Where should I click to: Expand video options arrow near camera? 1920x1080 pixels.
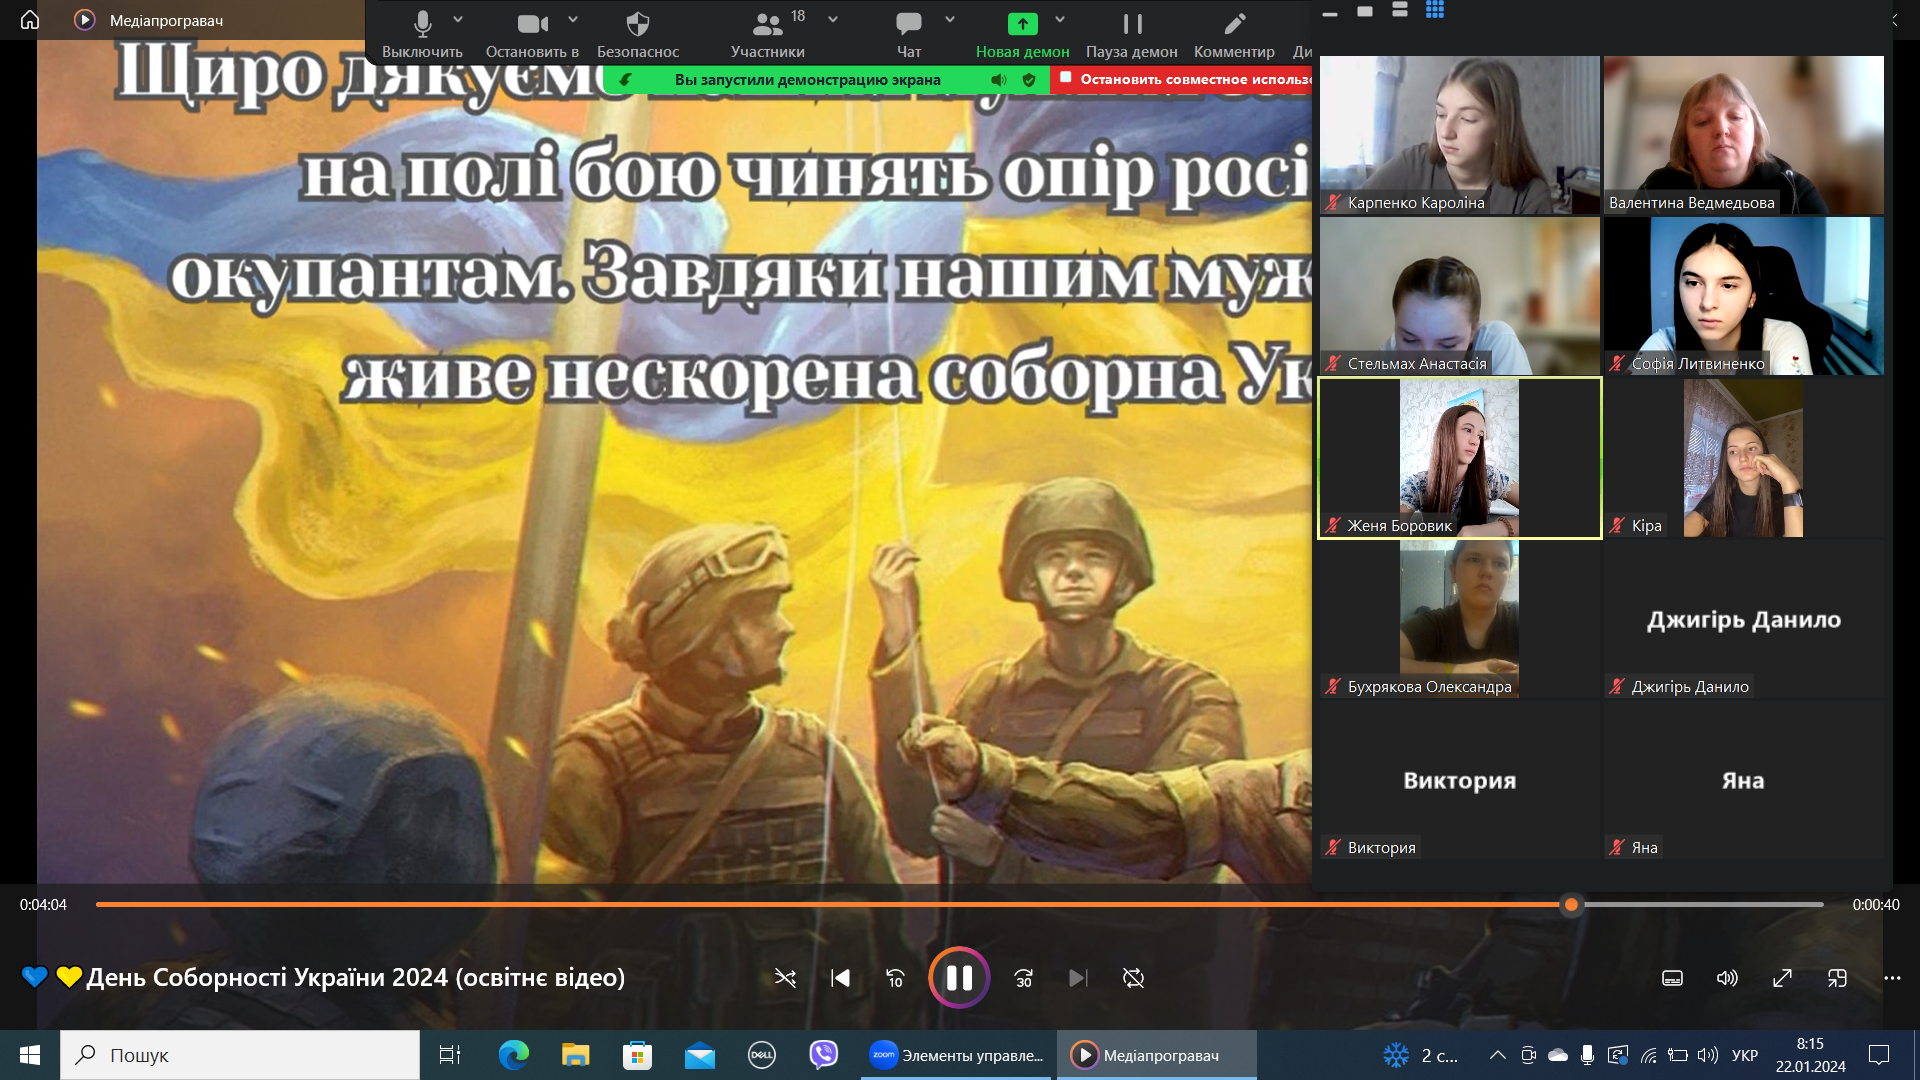573,19
